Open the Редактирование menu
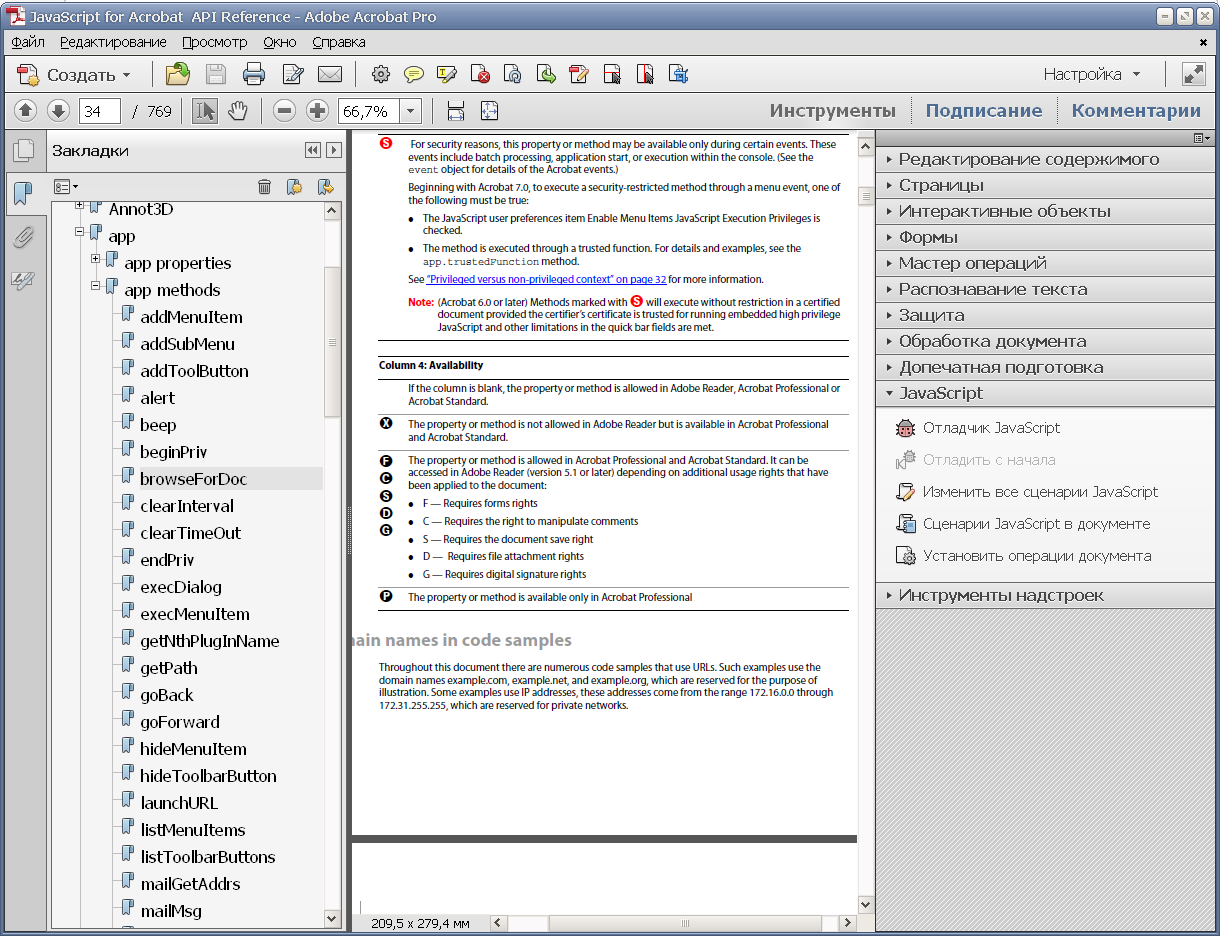 pyautogui.click(x=113, y=42)
